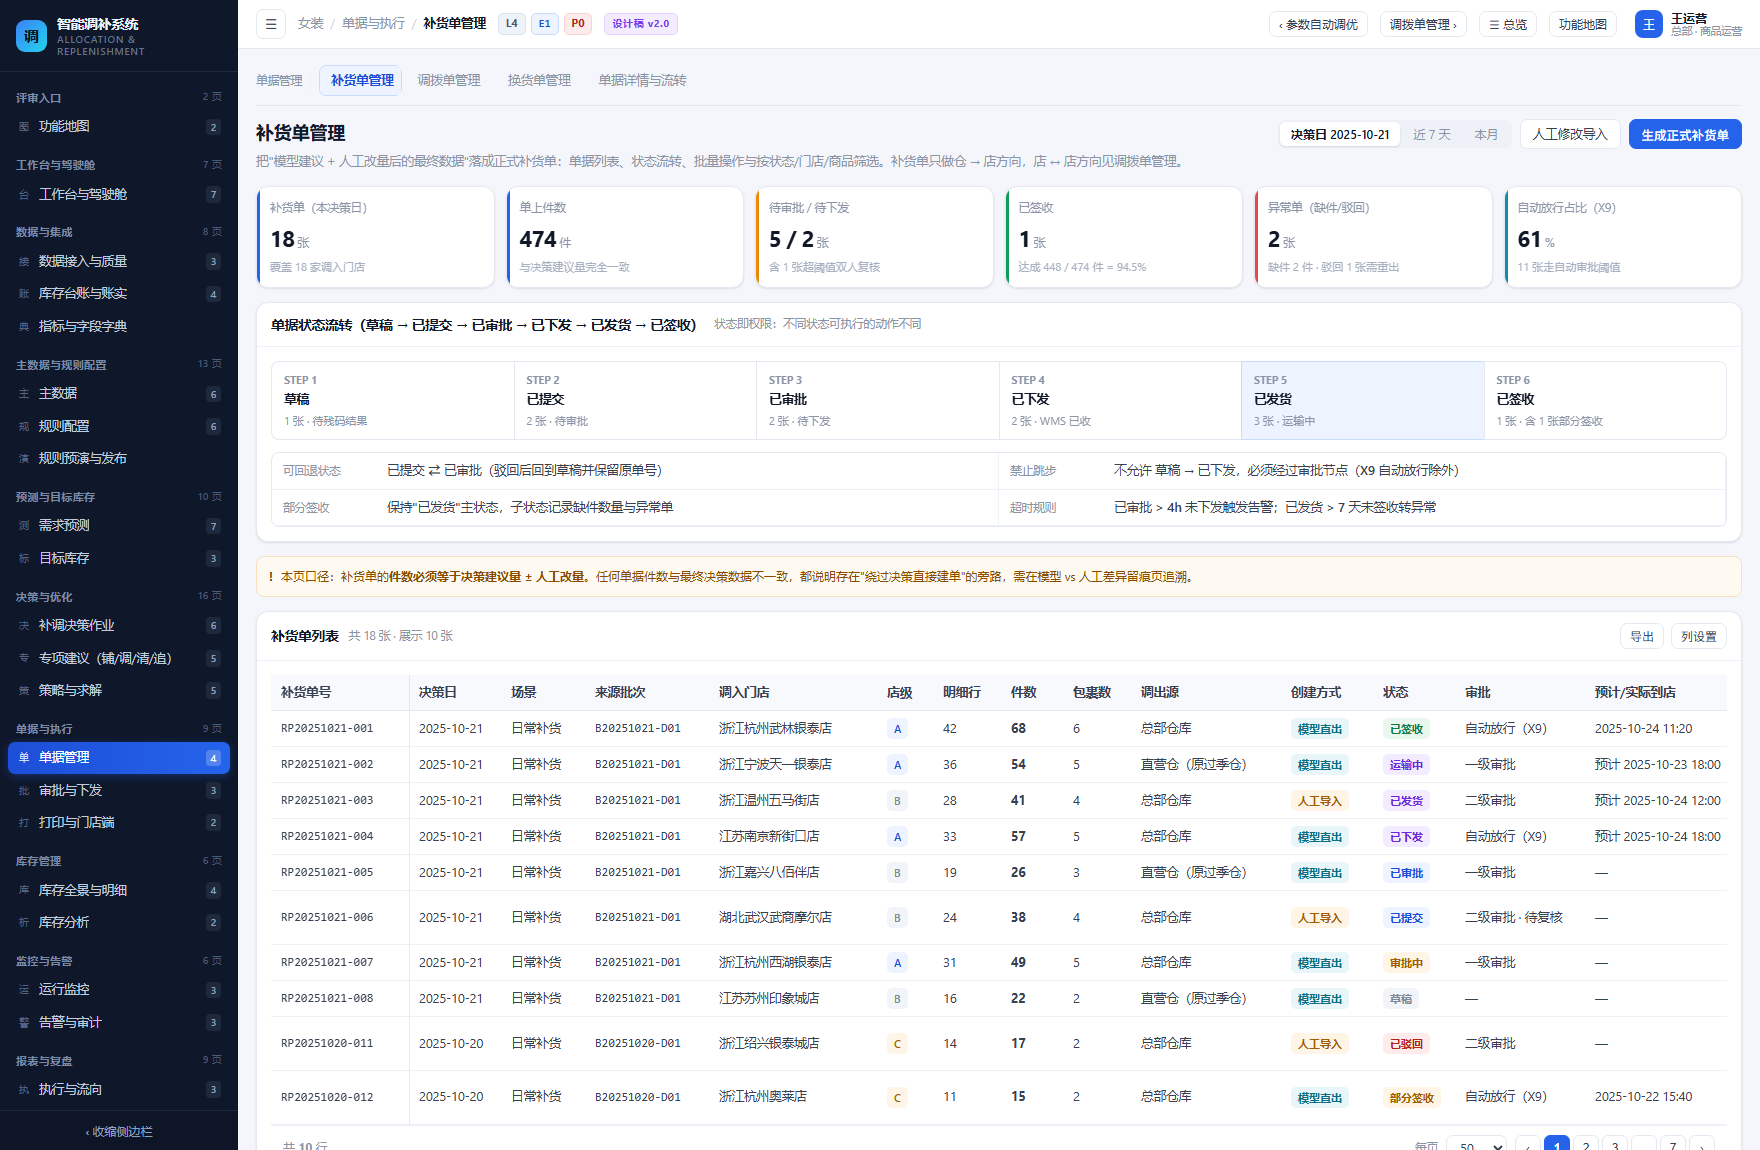Open 工作台与驾驶舱 sidebar item
The image size is (1760, 1150).
[x=119, y=195]
